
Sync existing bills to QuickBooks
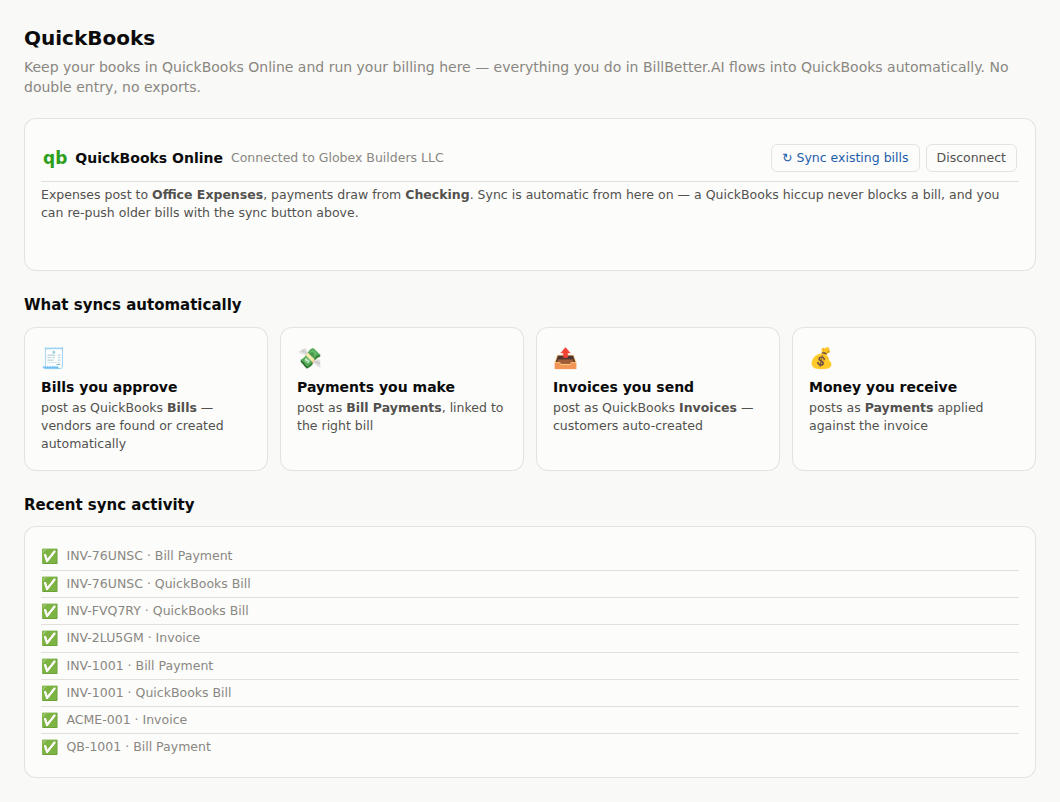pos(845,158)
